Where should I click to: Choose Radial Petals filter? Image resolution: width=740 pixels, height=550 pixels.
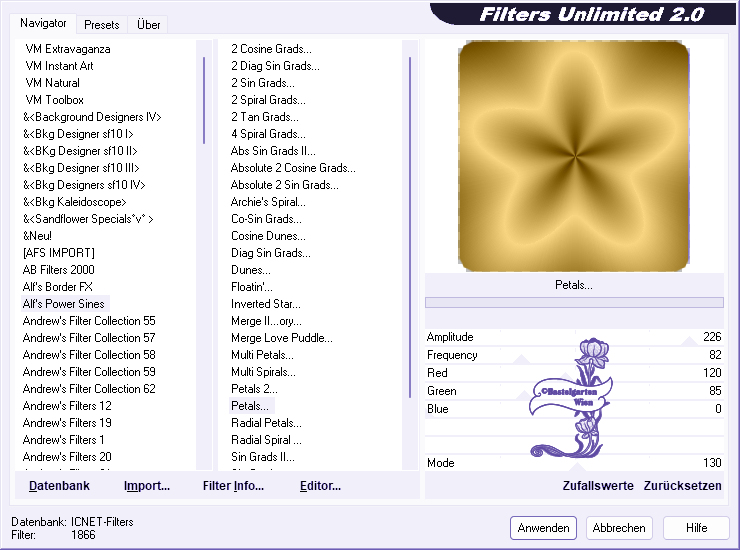[x=266, y=423]
